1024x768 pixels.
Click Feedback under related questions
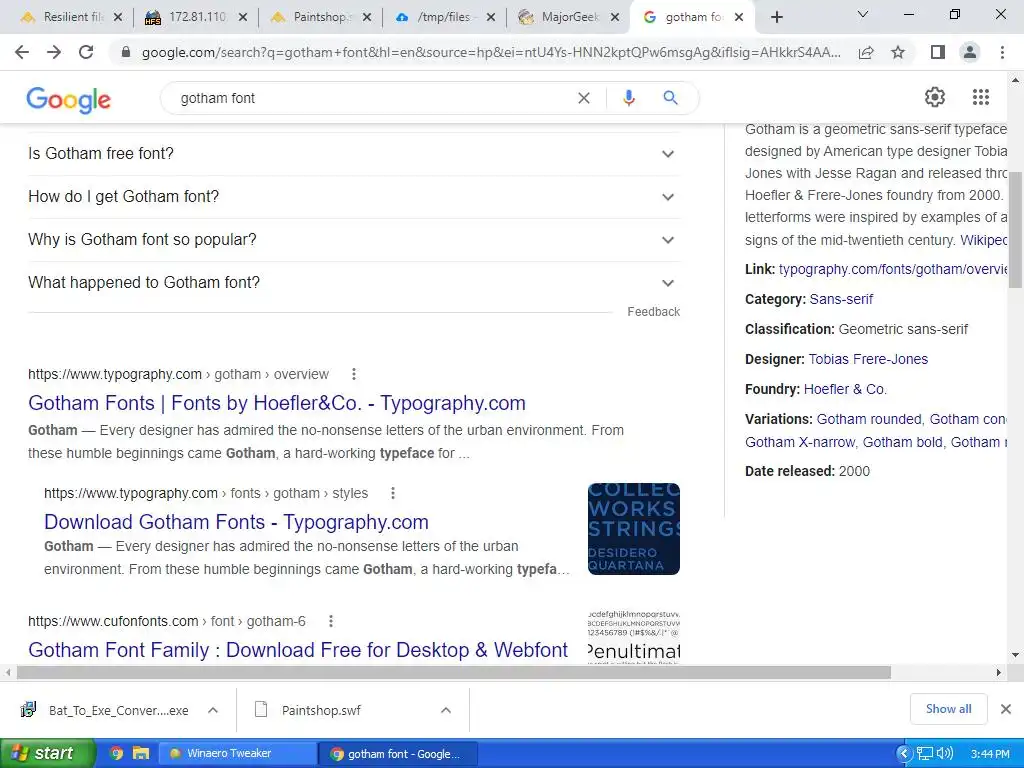click(x=654, y=312)
